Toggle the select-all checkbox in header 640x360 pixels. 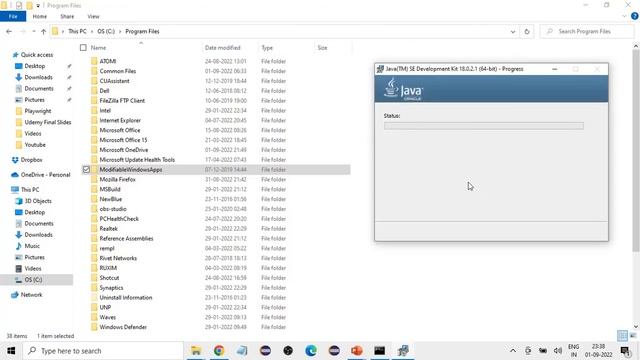tap(83, 48)
